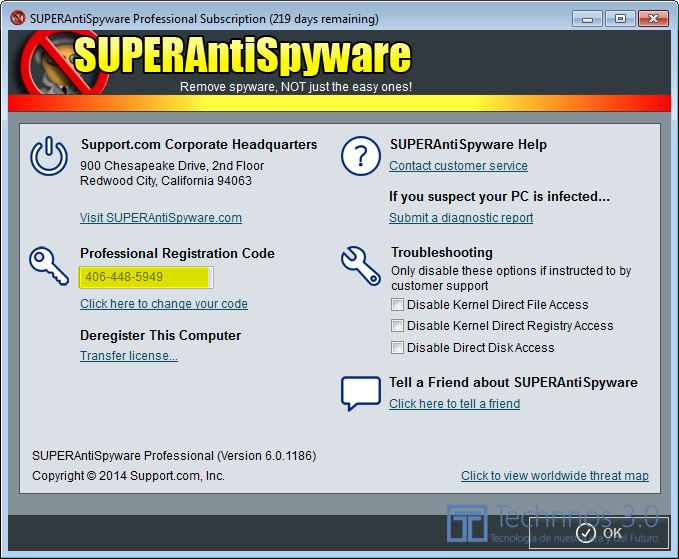
Task: Click the speech bubble Tell a Friend icon
Action: 361,393
